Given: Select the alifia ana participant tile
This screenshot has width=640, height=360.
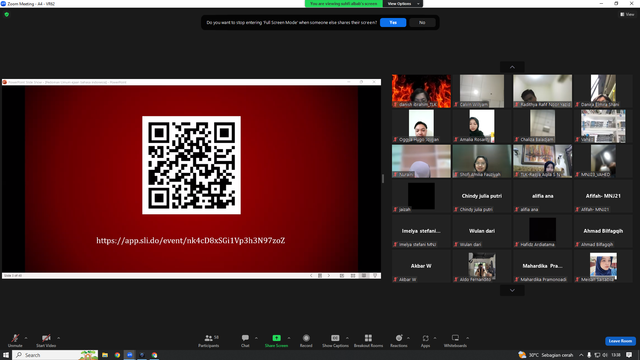Looking at the screenshot, I should click(x=542, y=196).
